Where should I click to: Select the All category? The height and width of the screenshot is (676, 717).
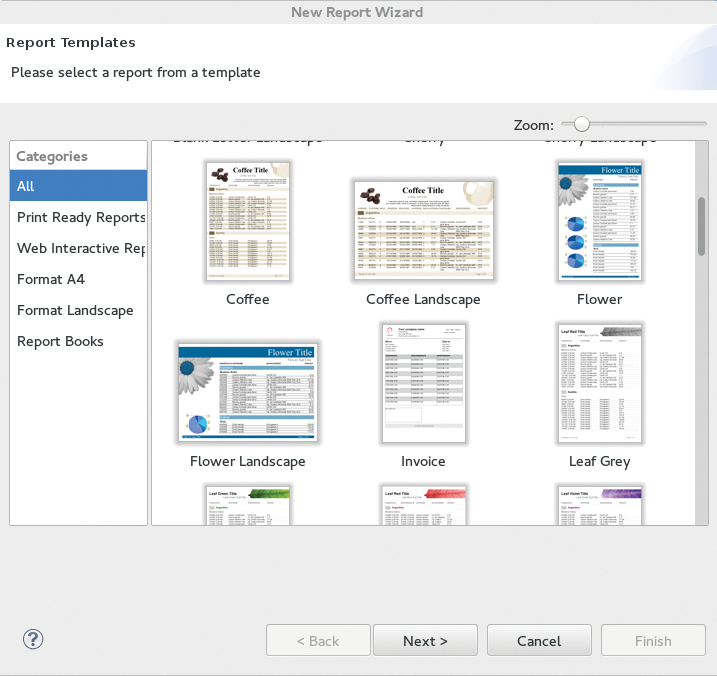pos(78,186)
